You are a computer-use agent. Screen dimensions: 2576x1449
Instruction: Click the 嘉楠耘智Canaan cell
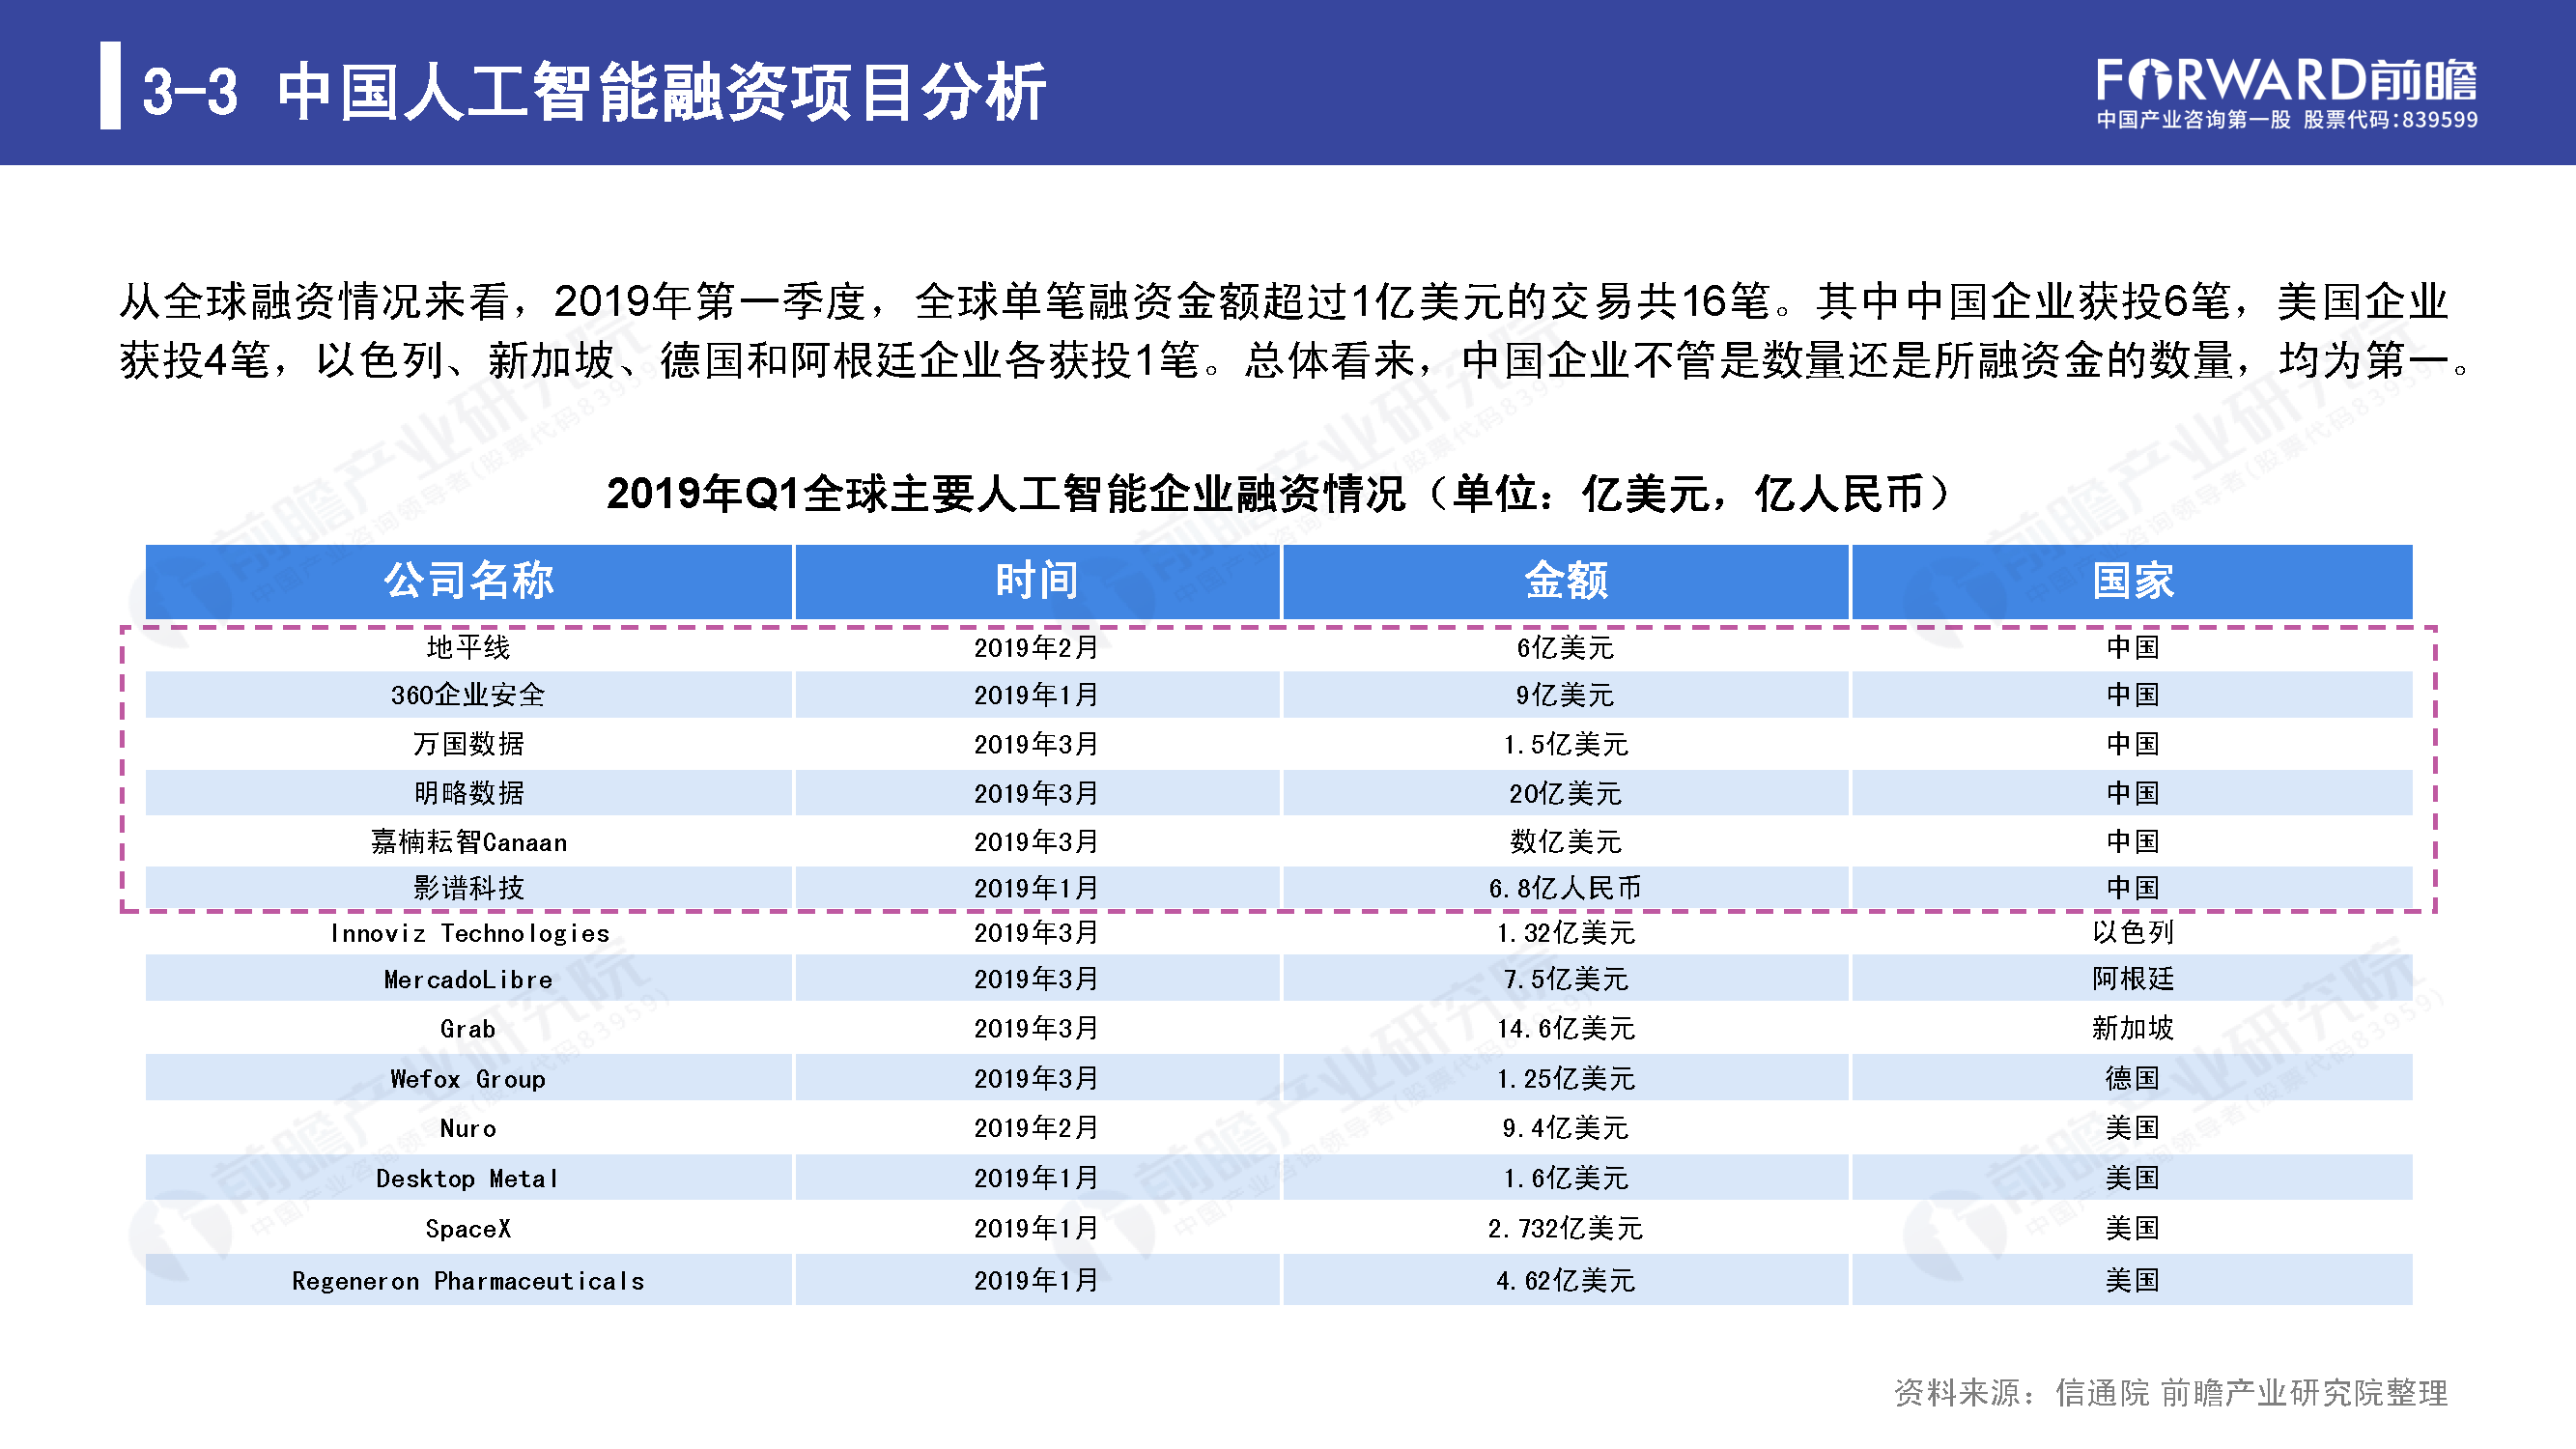click(x=468, y=842)
